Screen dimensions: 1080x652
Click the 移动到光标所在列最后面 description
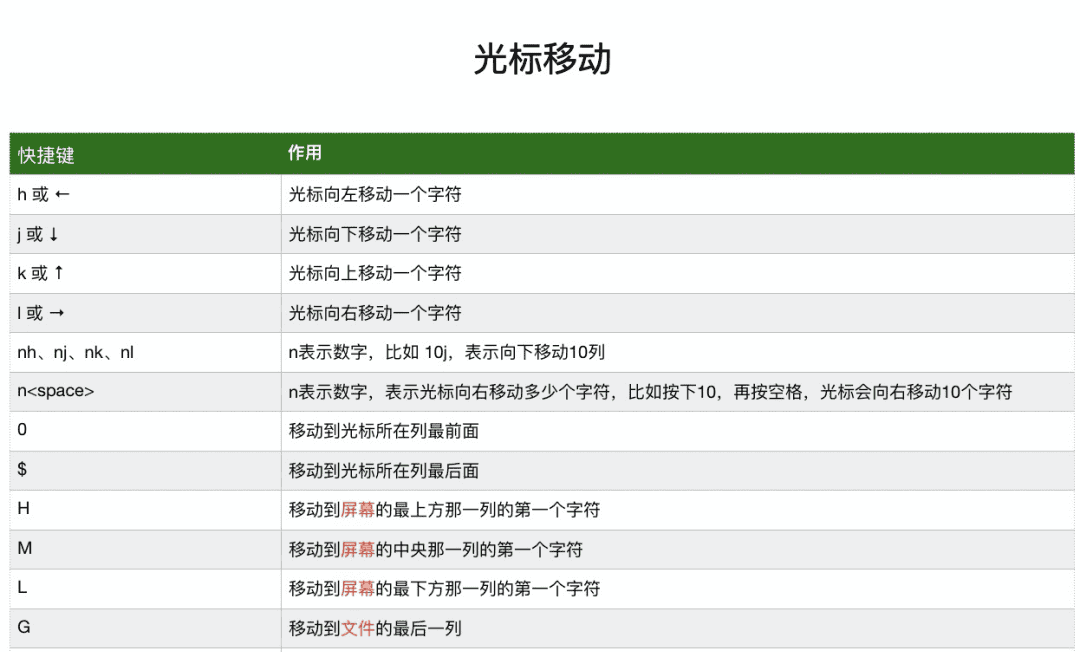tap(384, 470)
